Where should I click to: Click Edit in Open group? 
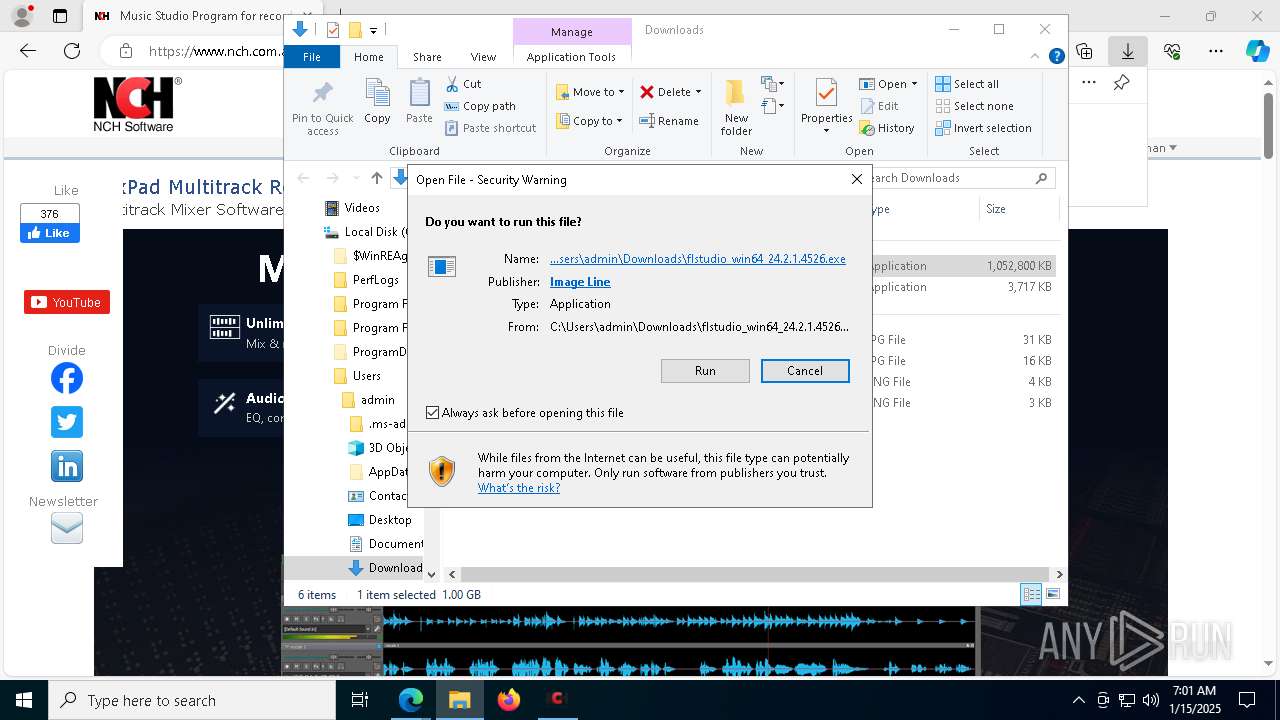pos(879,106)
